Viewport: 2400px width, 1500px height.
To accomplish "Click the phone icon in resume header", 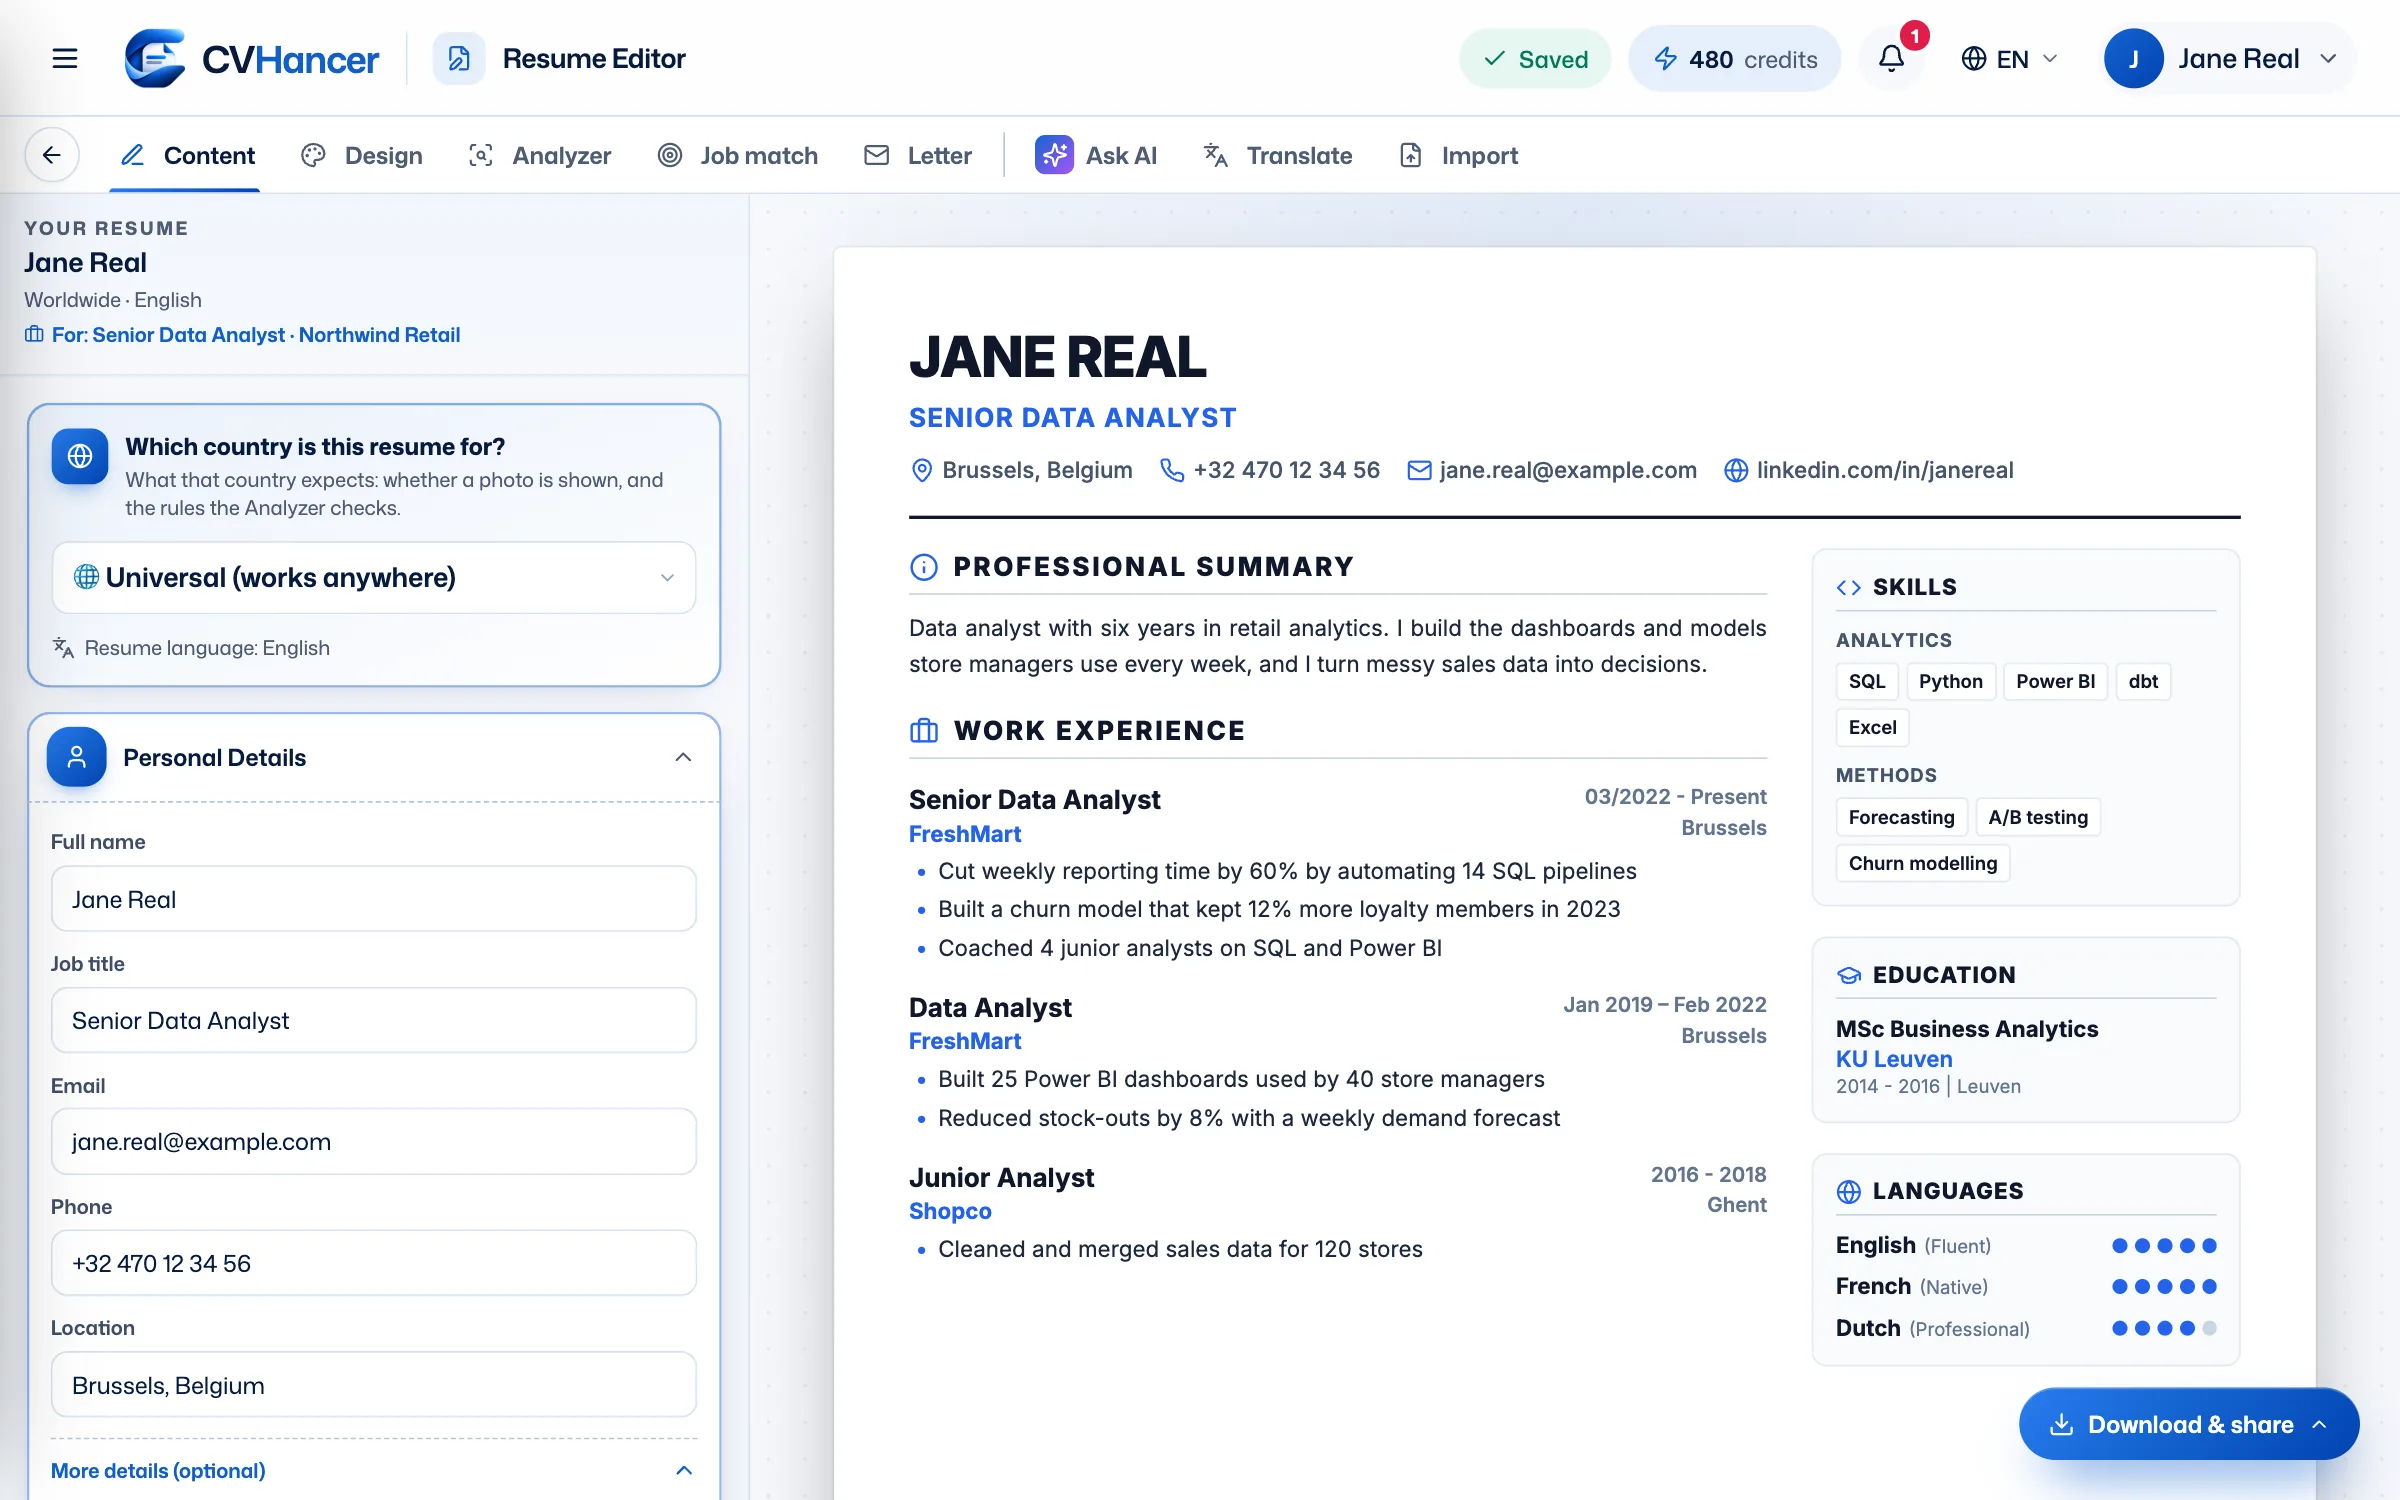I will (x=1171, y=470).
